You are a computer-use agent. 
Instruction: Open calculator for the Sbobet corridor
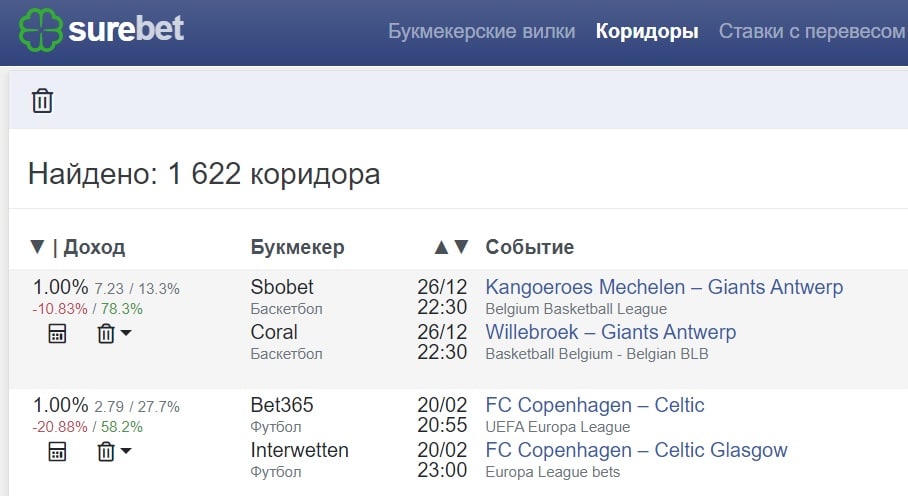(x=57, y=333)
